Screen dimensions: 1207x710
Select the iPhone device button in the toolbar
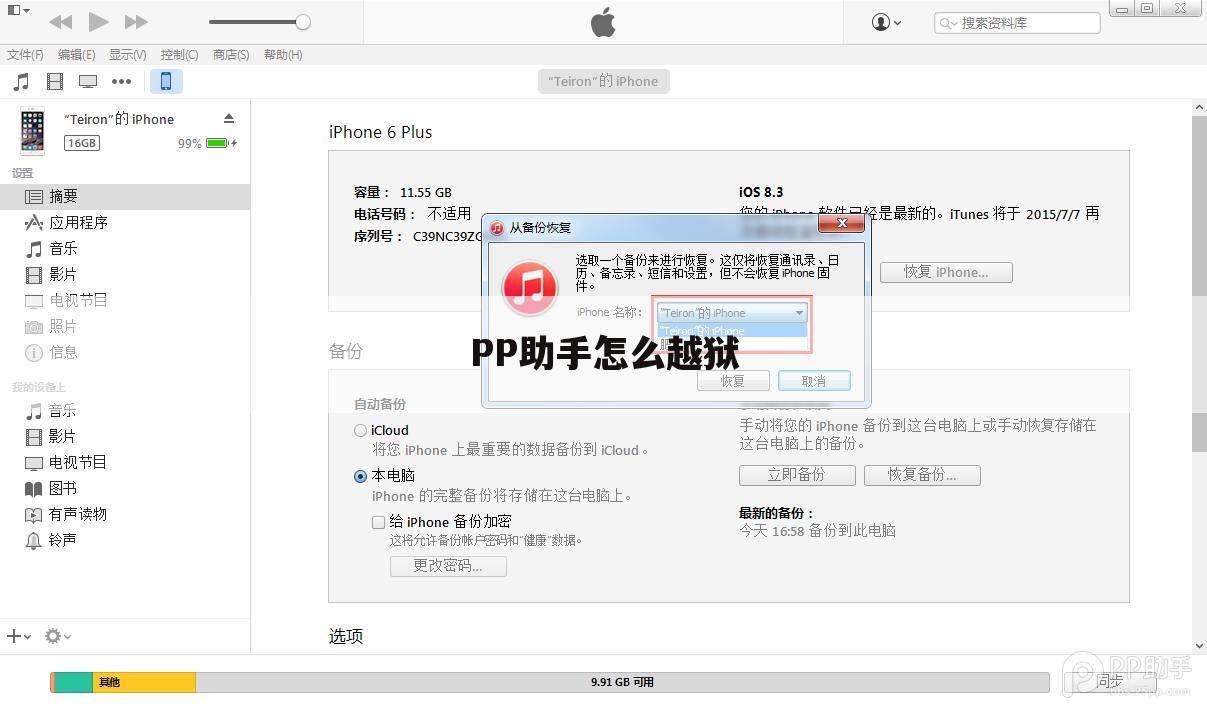(x=166, y=81)
